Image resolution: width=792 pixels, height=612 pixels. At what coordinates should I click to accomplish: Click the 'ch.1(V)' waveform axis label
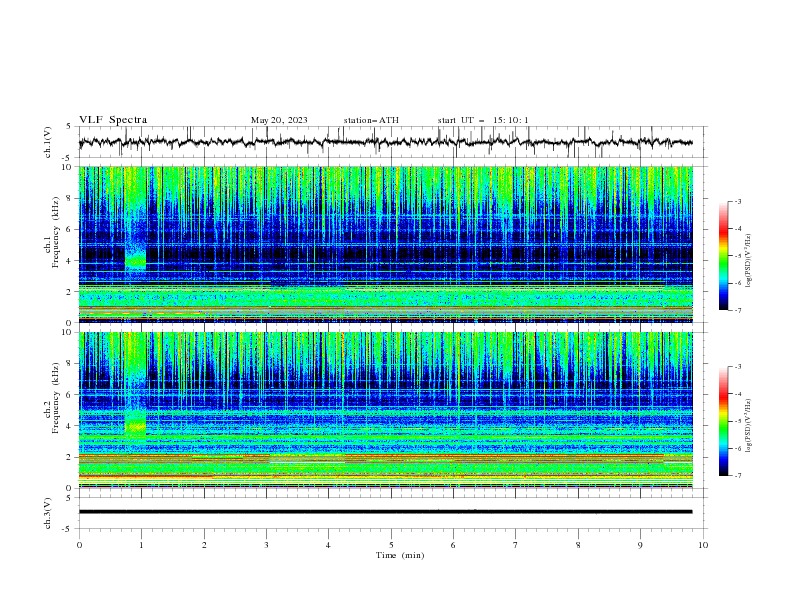coord(48,142)
